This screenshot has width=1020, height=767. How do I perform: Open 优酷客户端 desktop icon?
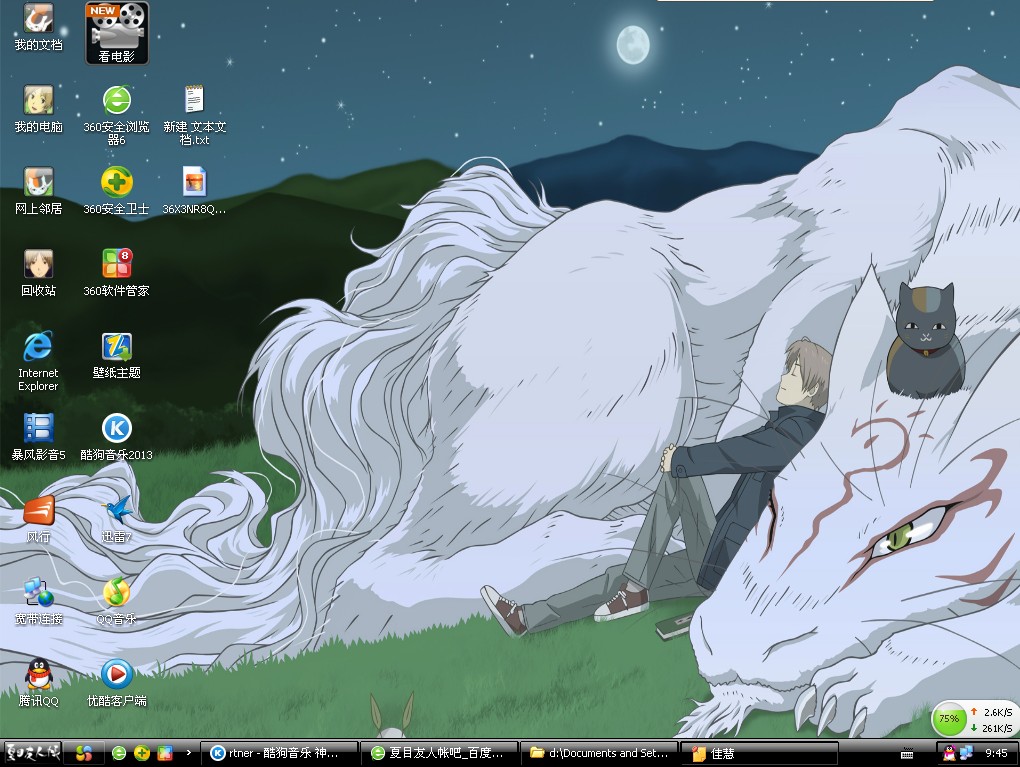click(x=116, y=683)
